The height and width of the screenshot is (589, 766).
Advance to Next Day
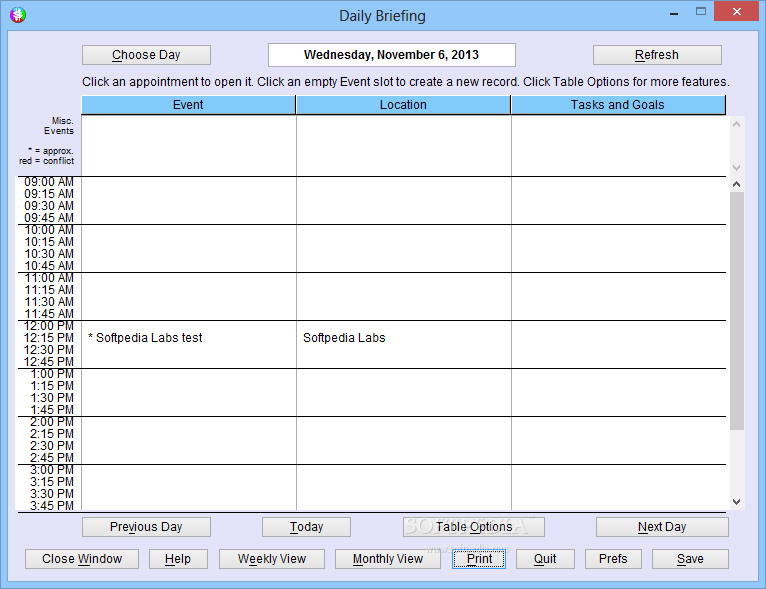click(x=662, y=527)
